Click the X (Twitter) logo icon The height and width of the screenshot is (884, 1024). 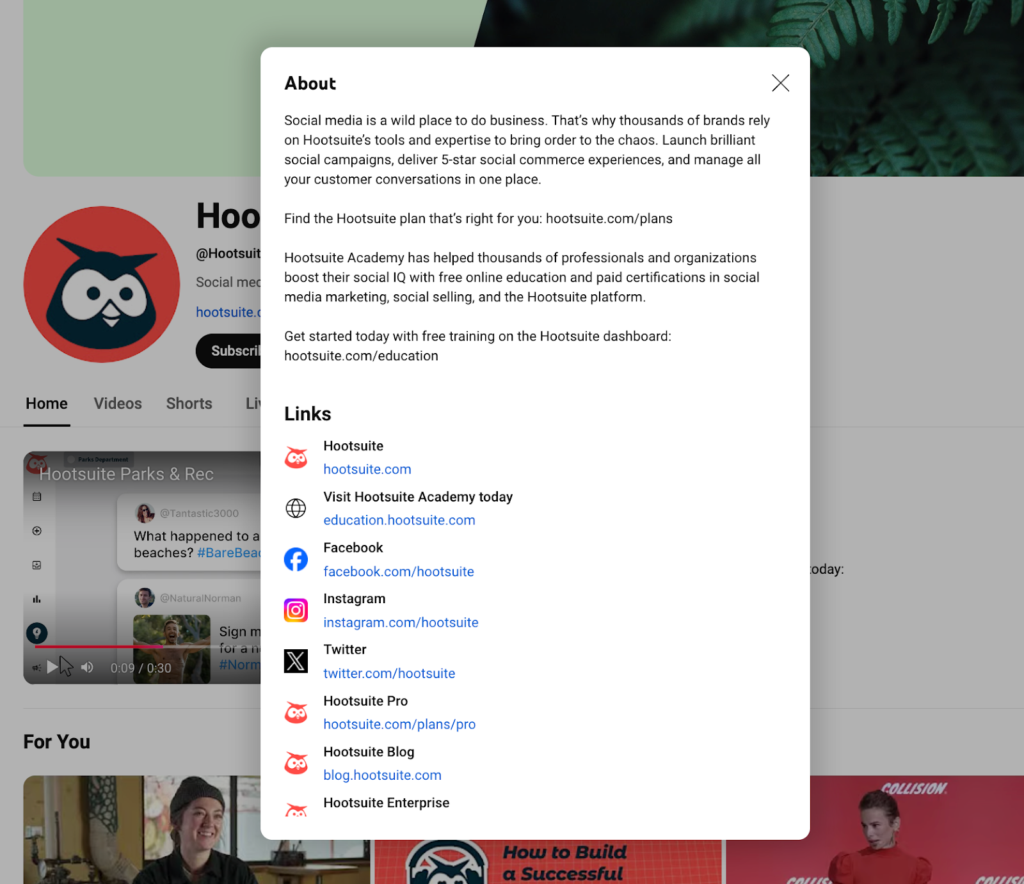point(296,661)
